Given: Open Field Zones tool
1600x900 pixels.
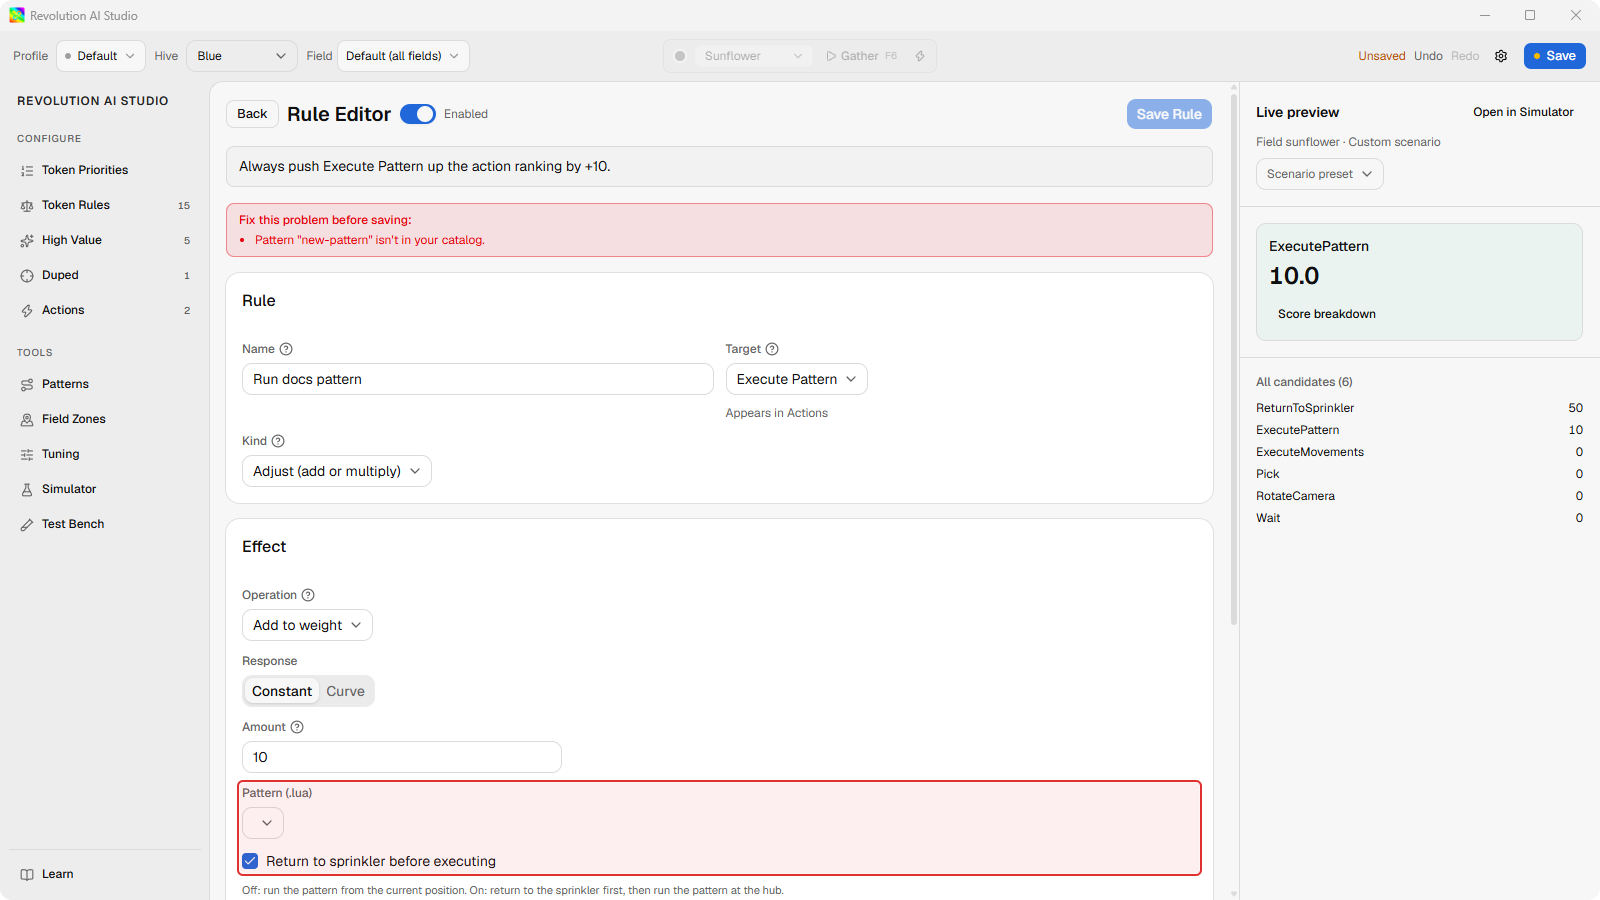Looking at the screenshot, I should [104, 419].
